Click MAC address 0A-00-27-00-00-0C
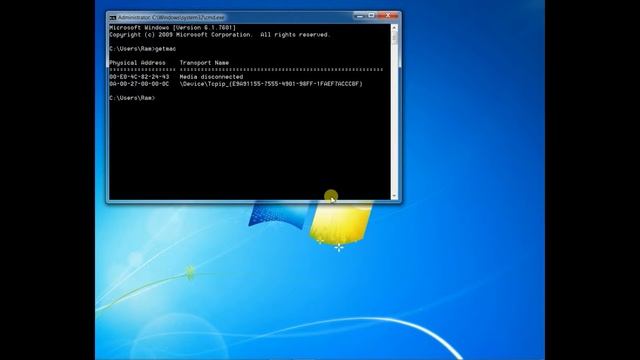This screenshot has height=360, width=640. pos(139,84)
